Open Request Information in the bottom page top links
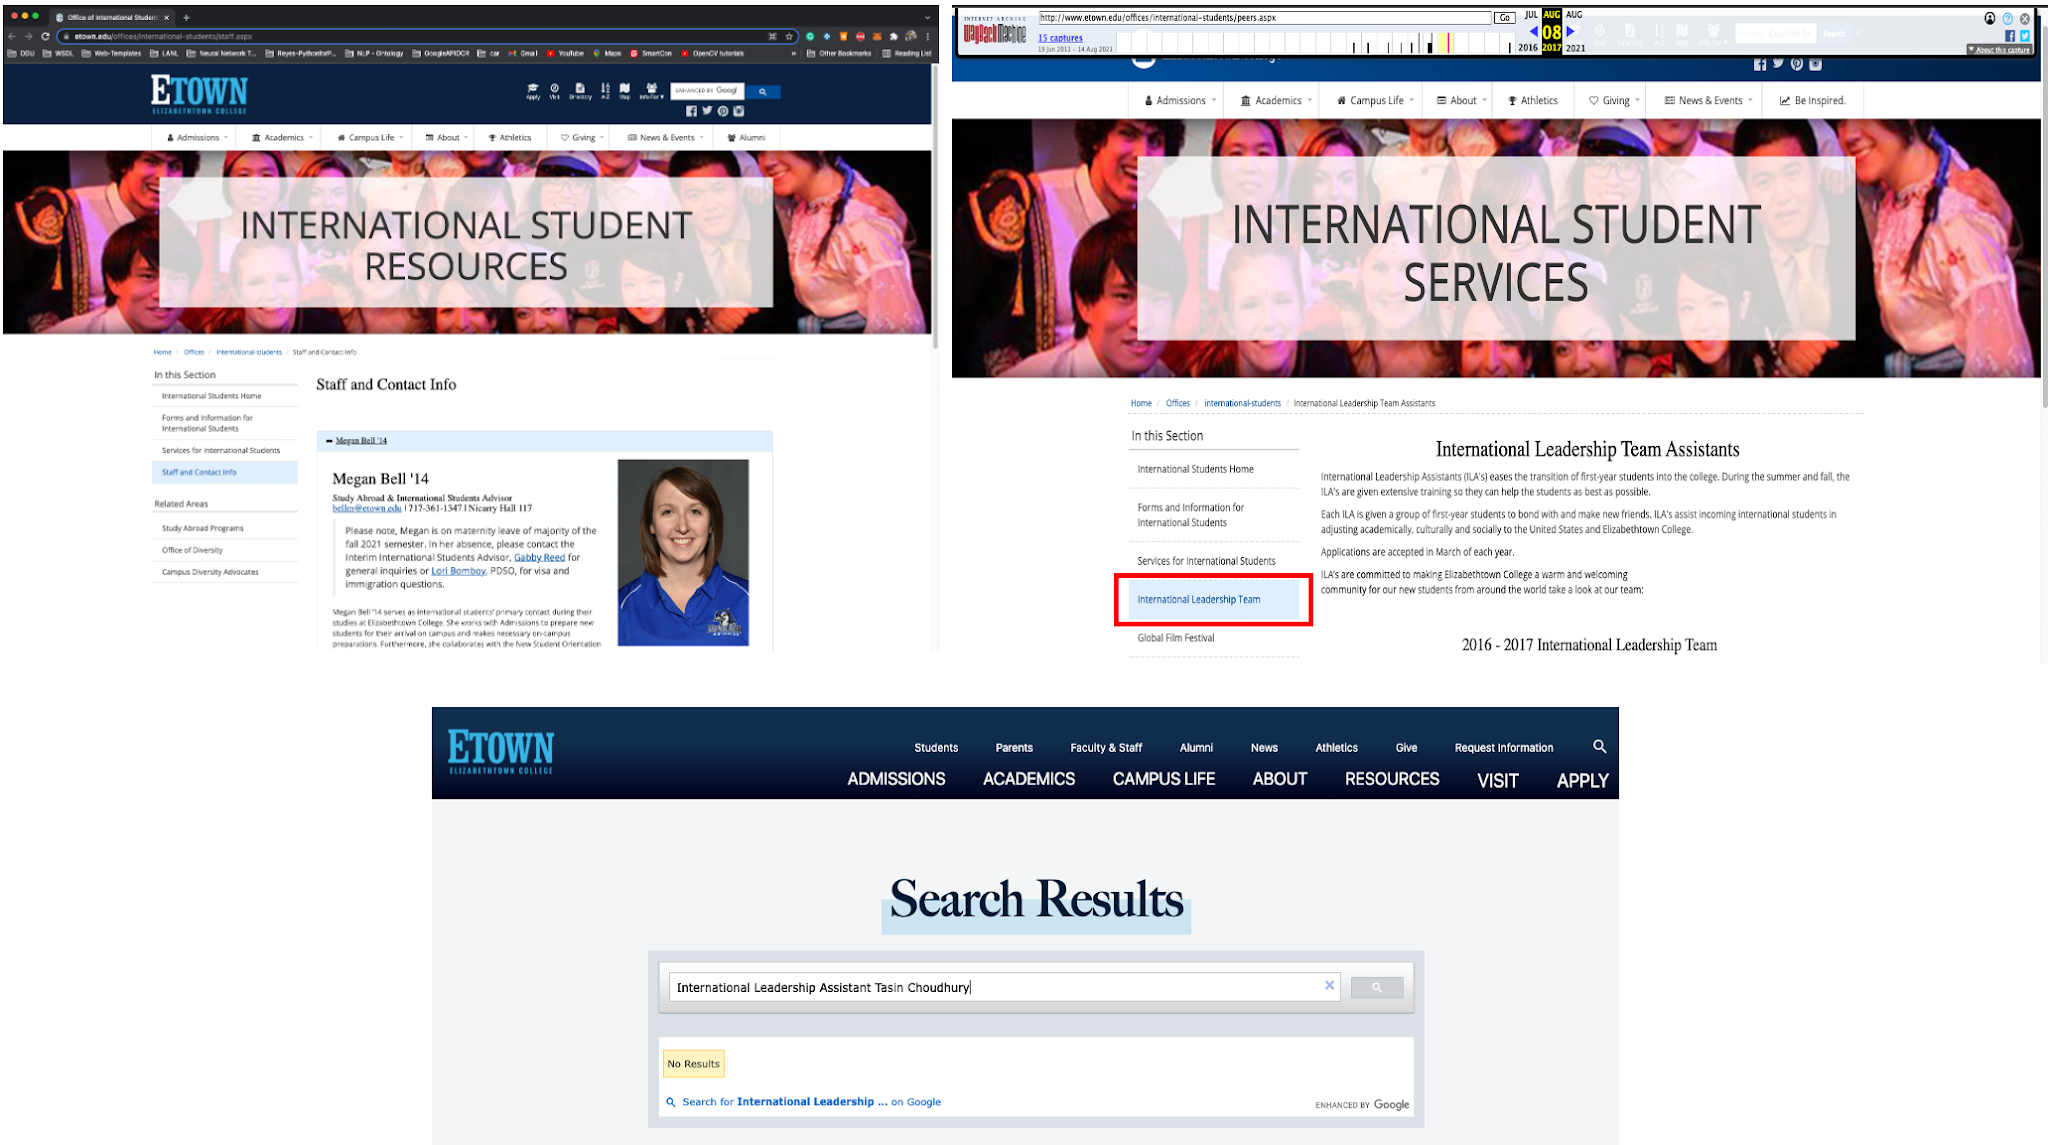Image resolution: width=2048 pixels, height=1145 pixels. pos(1503,747)
